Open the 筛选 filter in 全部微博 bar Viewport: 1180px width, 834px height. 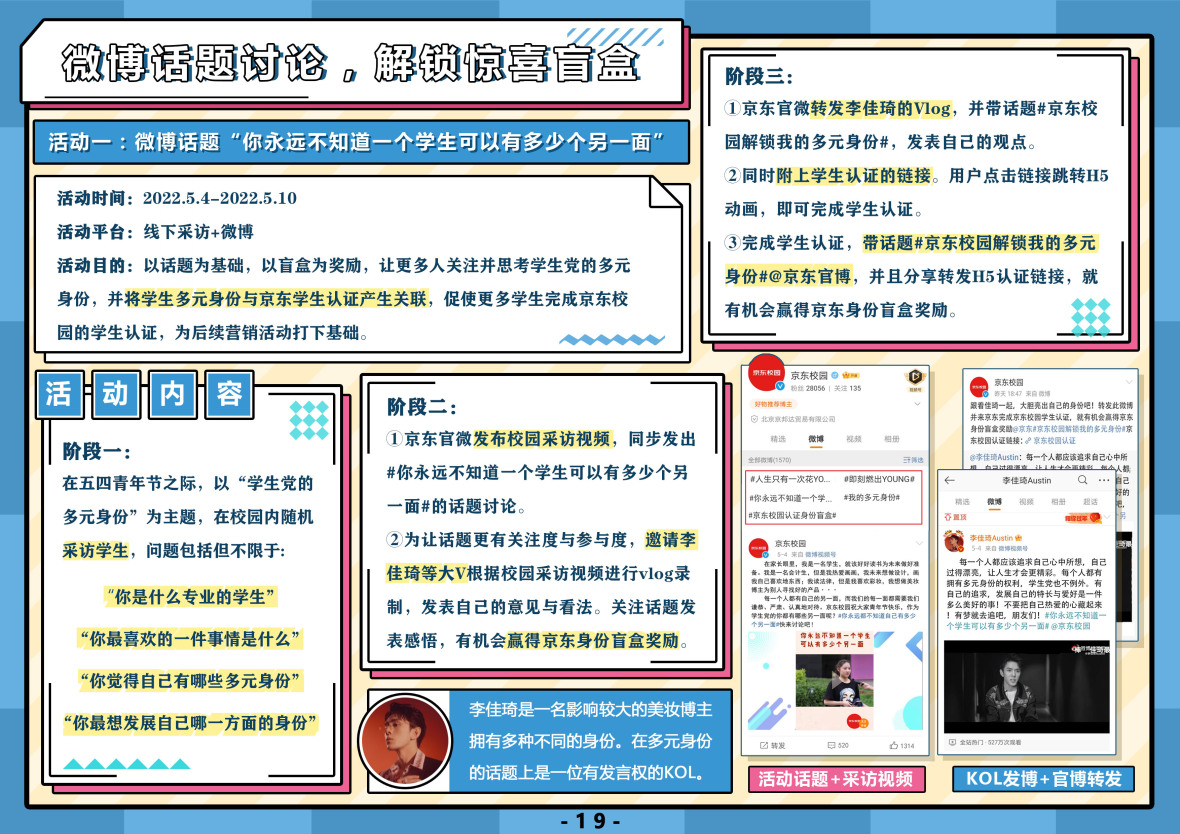click(913, 460)
